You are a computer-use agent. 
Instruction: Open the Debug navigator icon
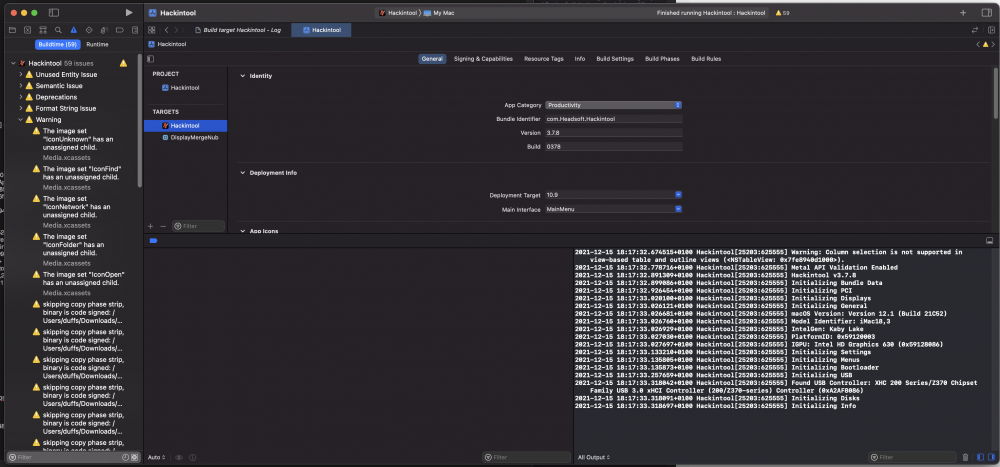(x=105, y=30)
